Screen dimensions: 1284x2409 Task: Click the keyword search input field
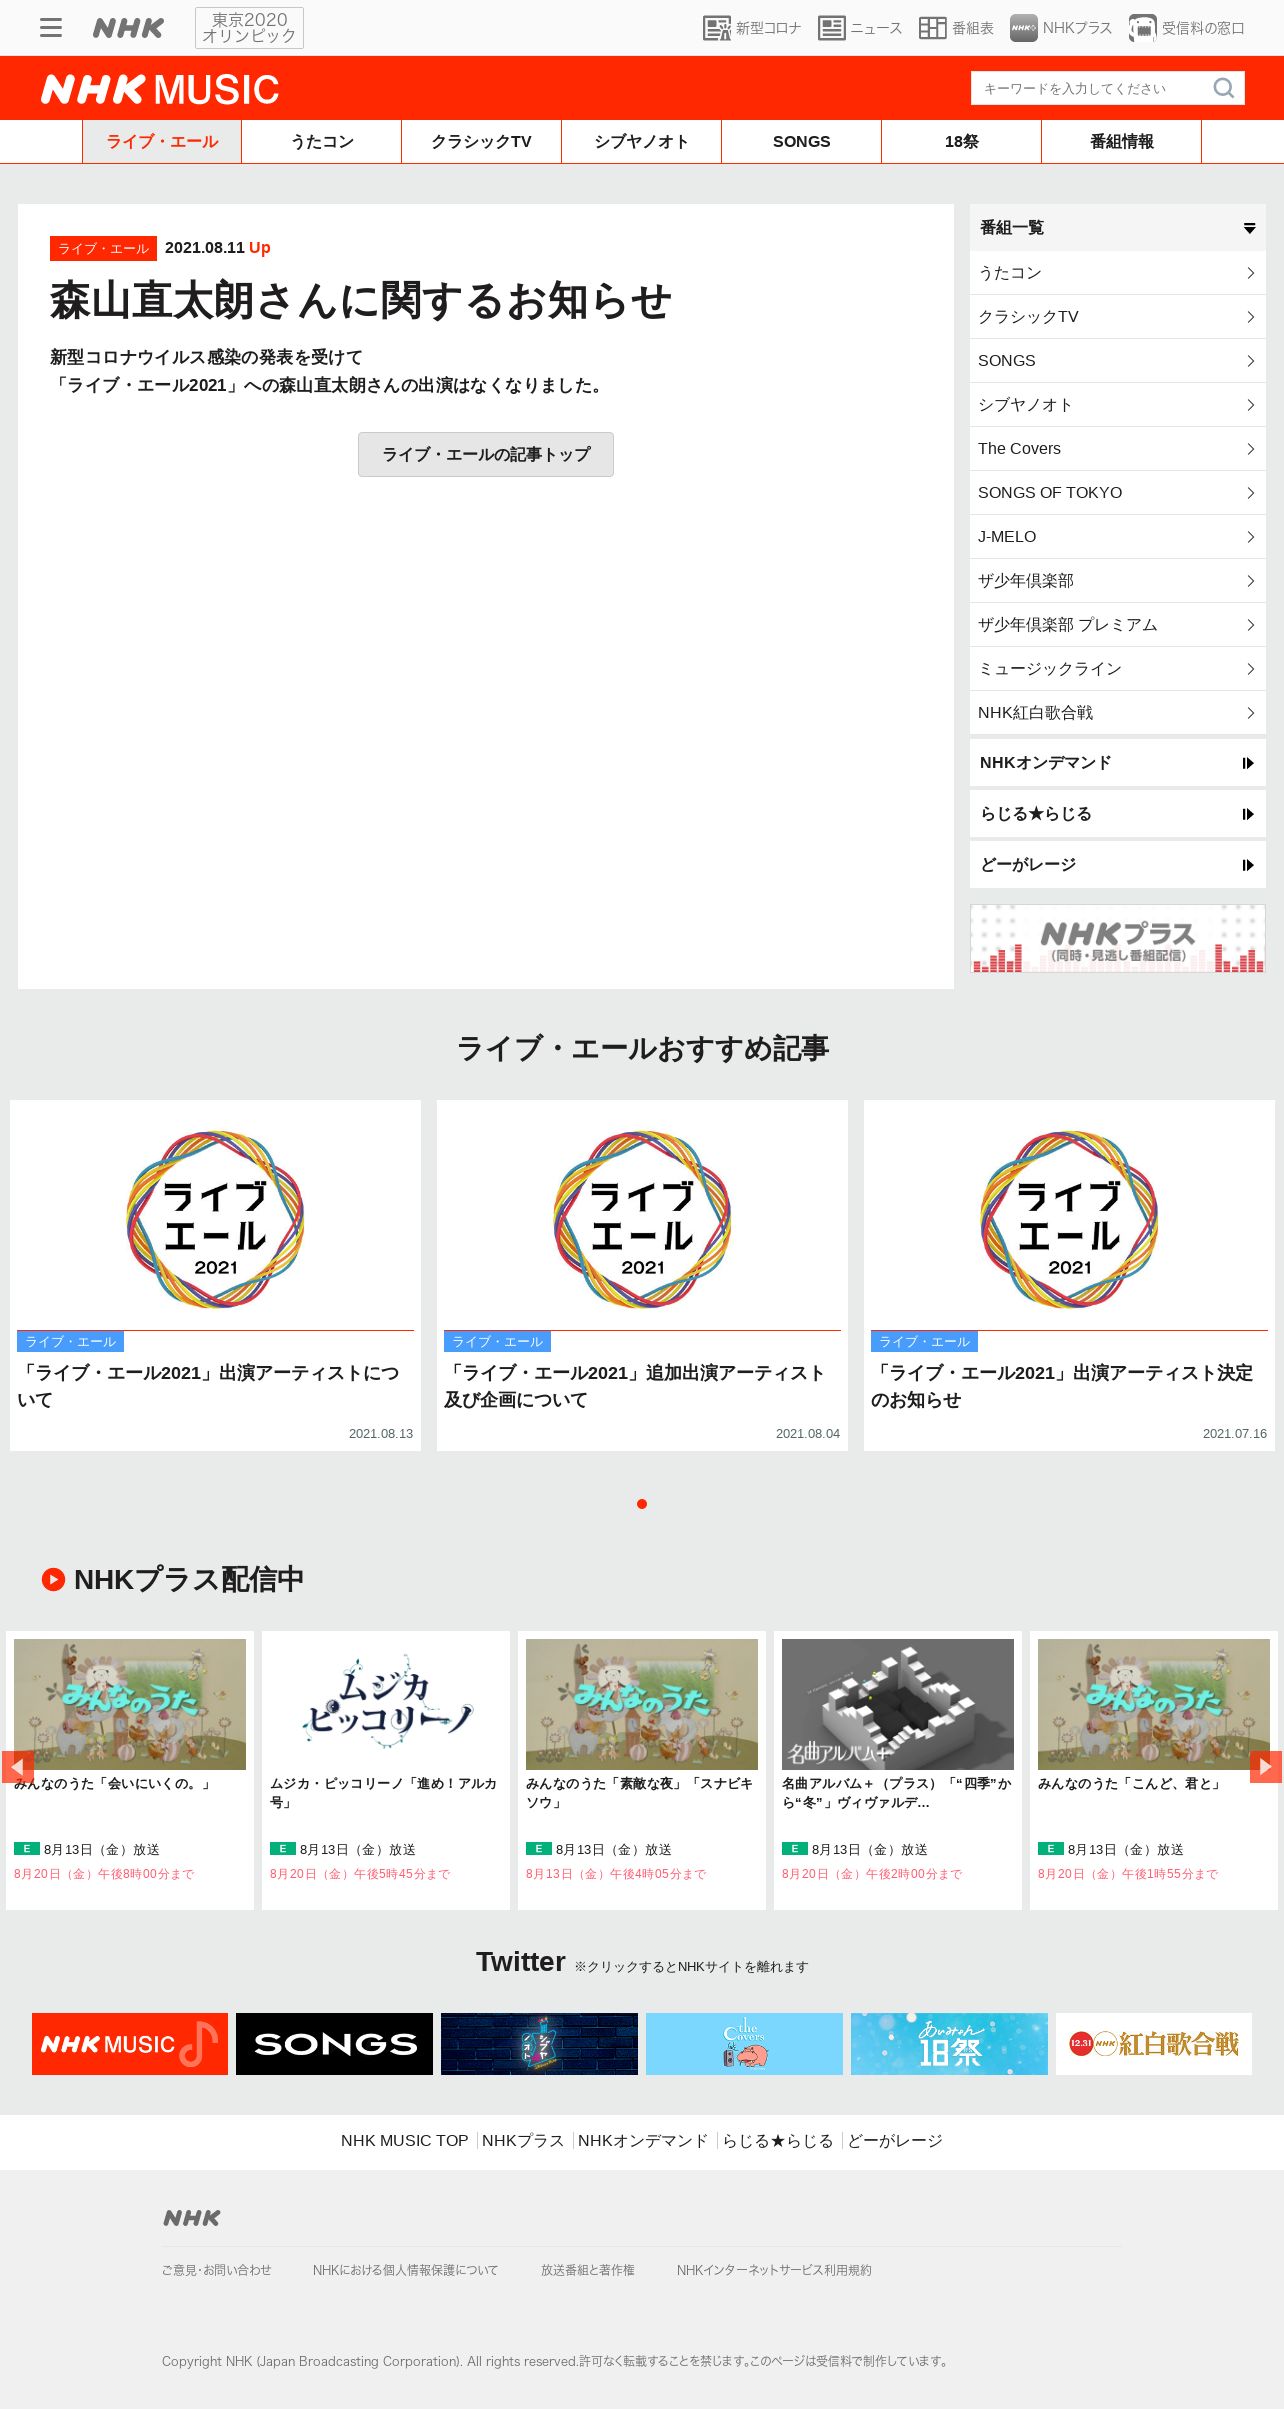click(x=1090, y=88)
